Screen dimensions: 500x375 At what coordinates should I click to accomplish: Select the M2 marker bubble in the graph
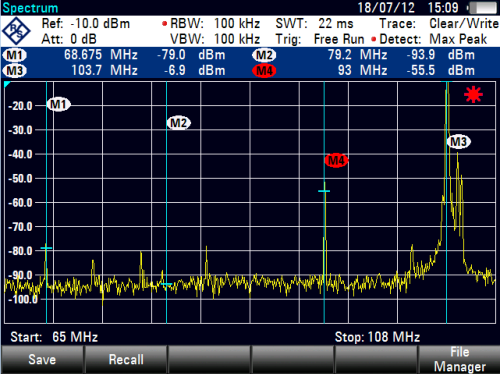click(x=179, y=123)
